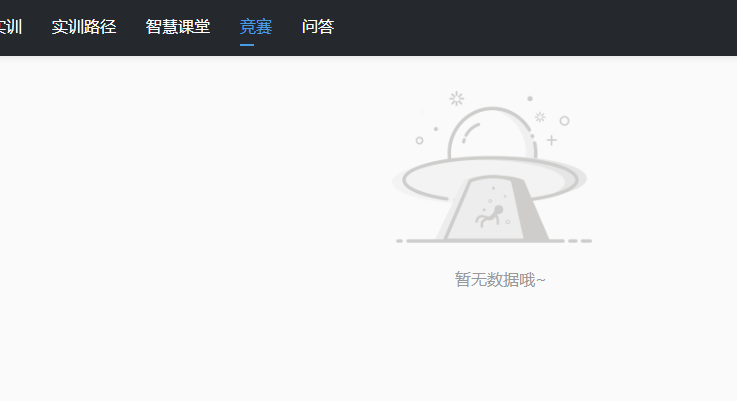Go to the 问答 section

(x=318, y=27)
